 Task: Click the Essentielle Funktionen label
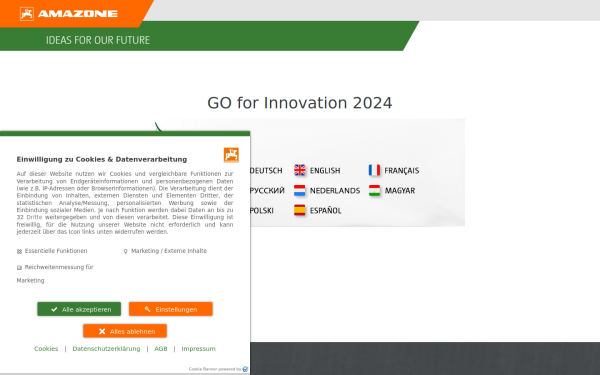pos(56,251)
